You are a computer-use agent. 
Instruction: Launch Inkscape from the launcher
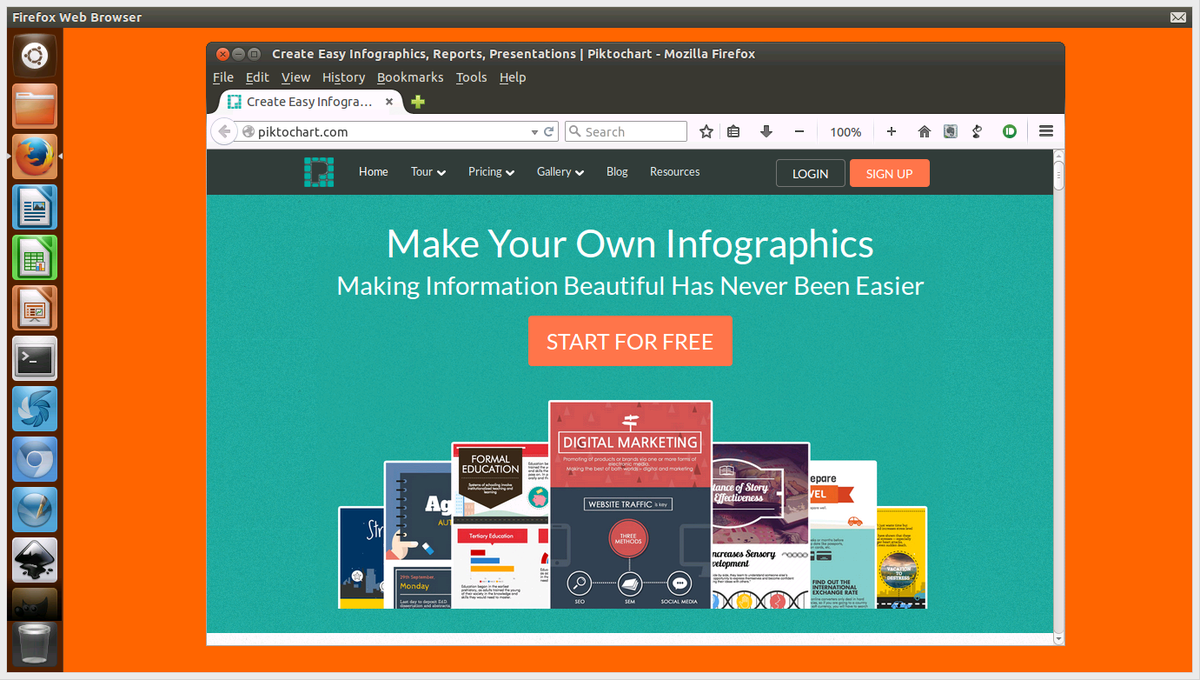[x=35, y=561]
